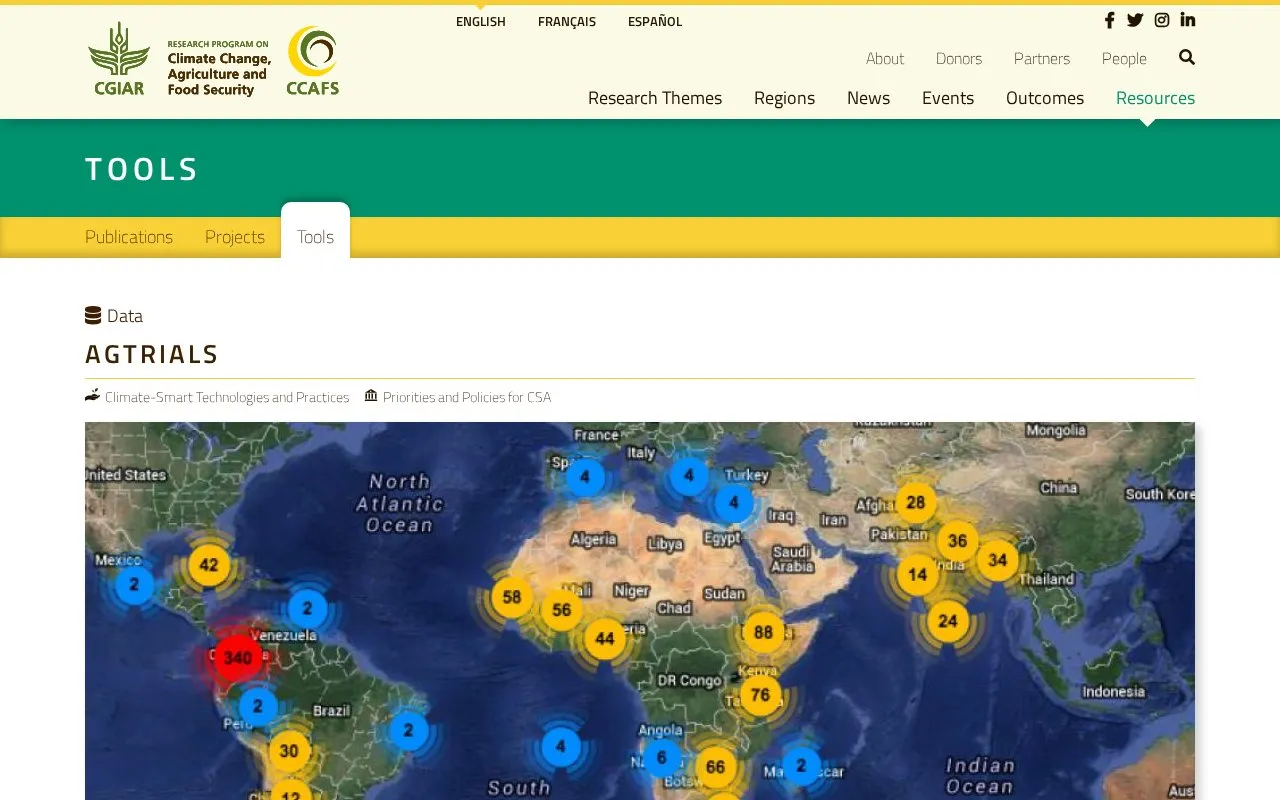The height and width of the screenshot is (800, 1280).
Task: Click the 14 cluster near Pakistan
Action: pyautogui.click(x=917, y=575)
